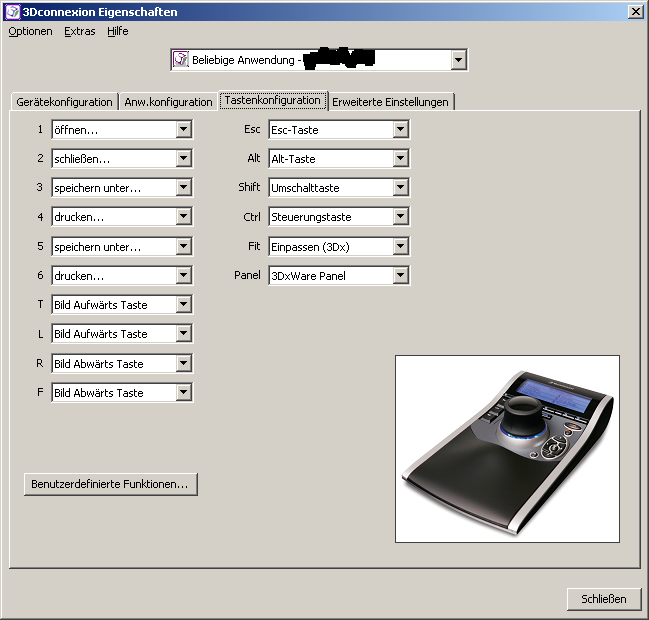Click the 'Steuerungstaste' field value

(311, 217)
